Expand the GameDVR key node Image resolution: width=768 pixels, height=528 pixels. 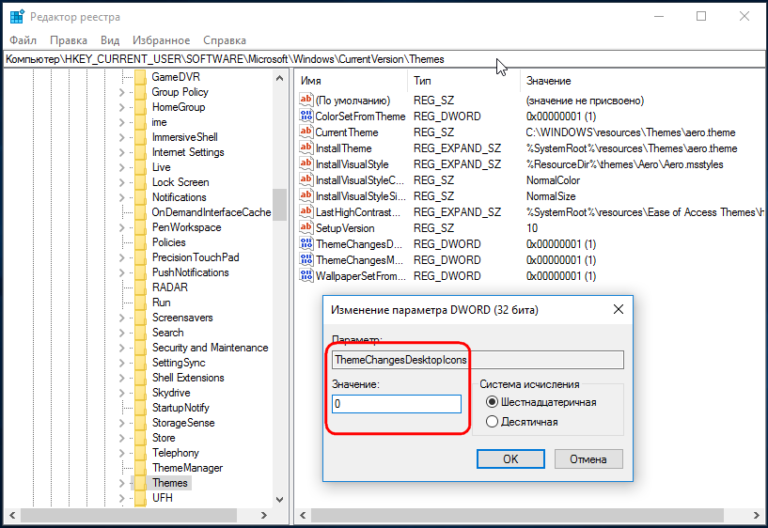(122, 77)
